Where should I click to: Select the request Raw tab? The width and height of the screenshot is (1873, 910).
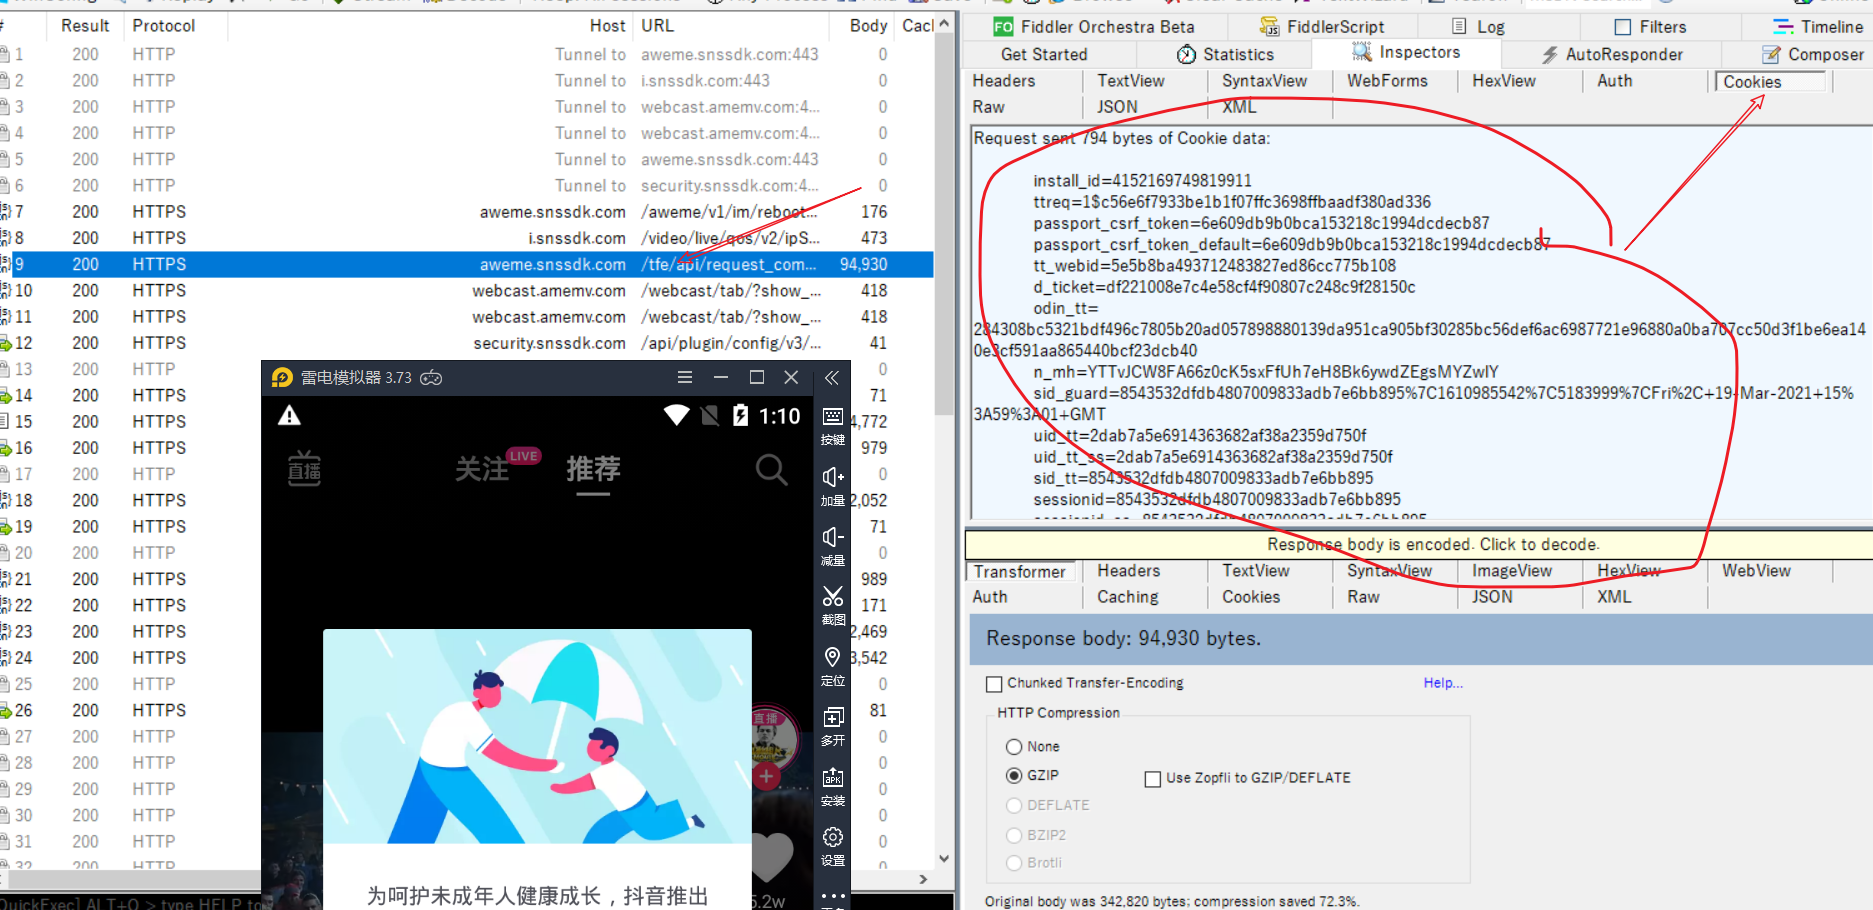[x=988, y=107]
